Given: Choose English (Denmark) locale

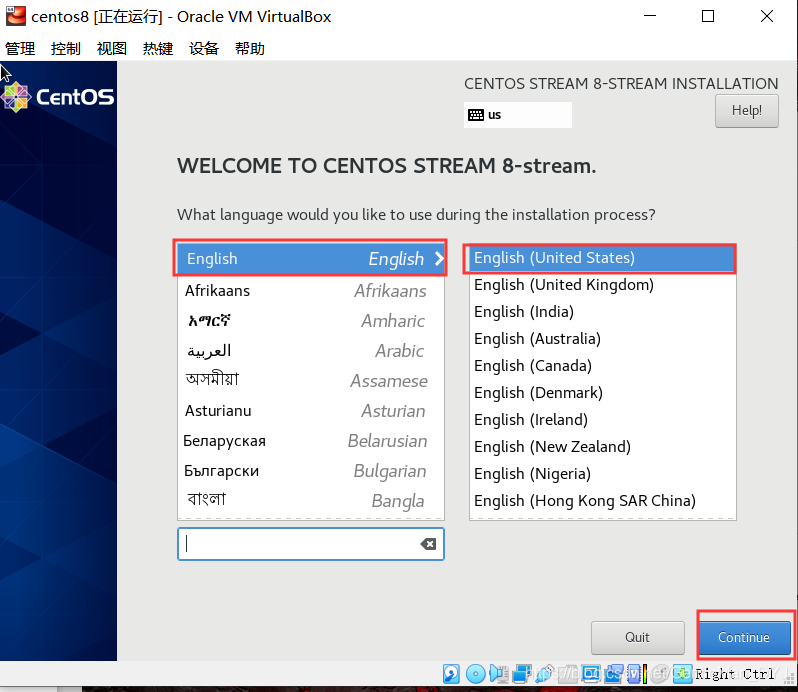Looking at the screenshot, I should click(x=603, y=393).
